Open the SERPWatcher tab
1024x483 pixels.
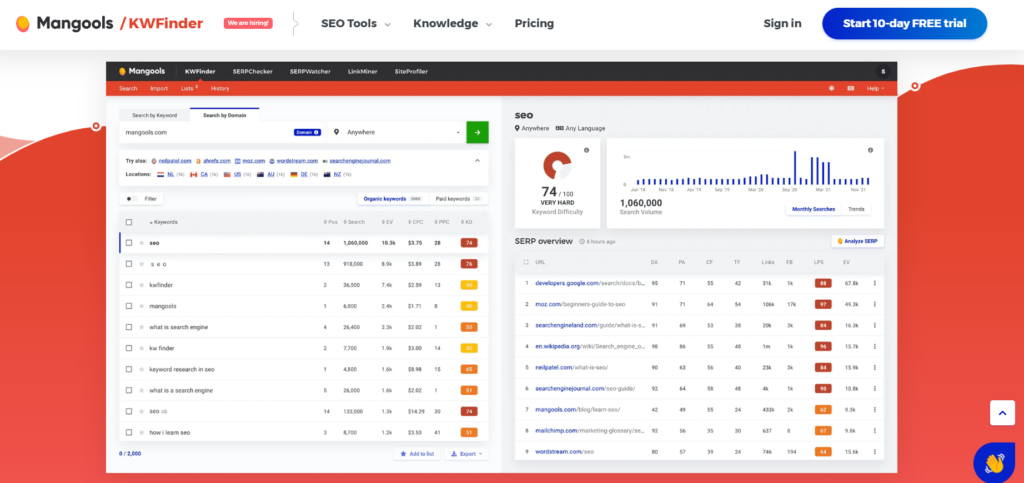[x=310, y=71]
